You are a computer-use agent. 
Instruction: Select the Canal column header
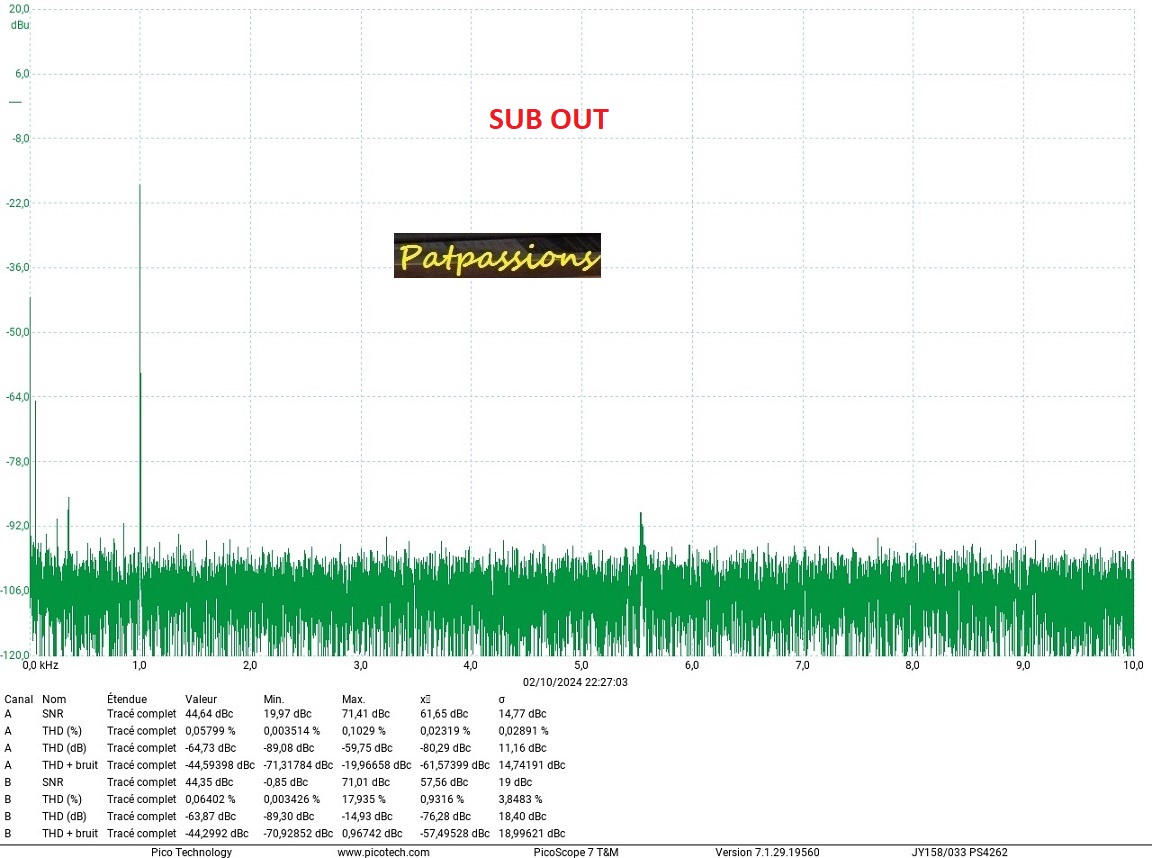pyautogui.click(x=20, y=699)
